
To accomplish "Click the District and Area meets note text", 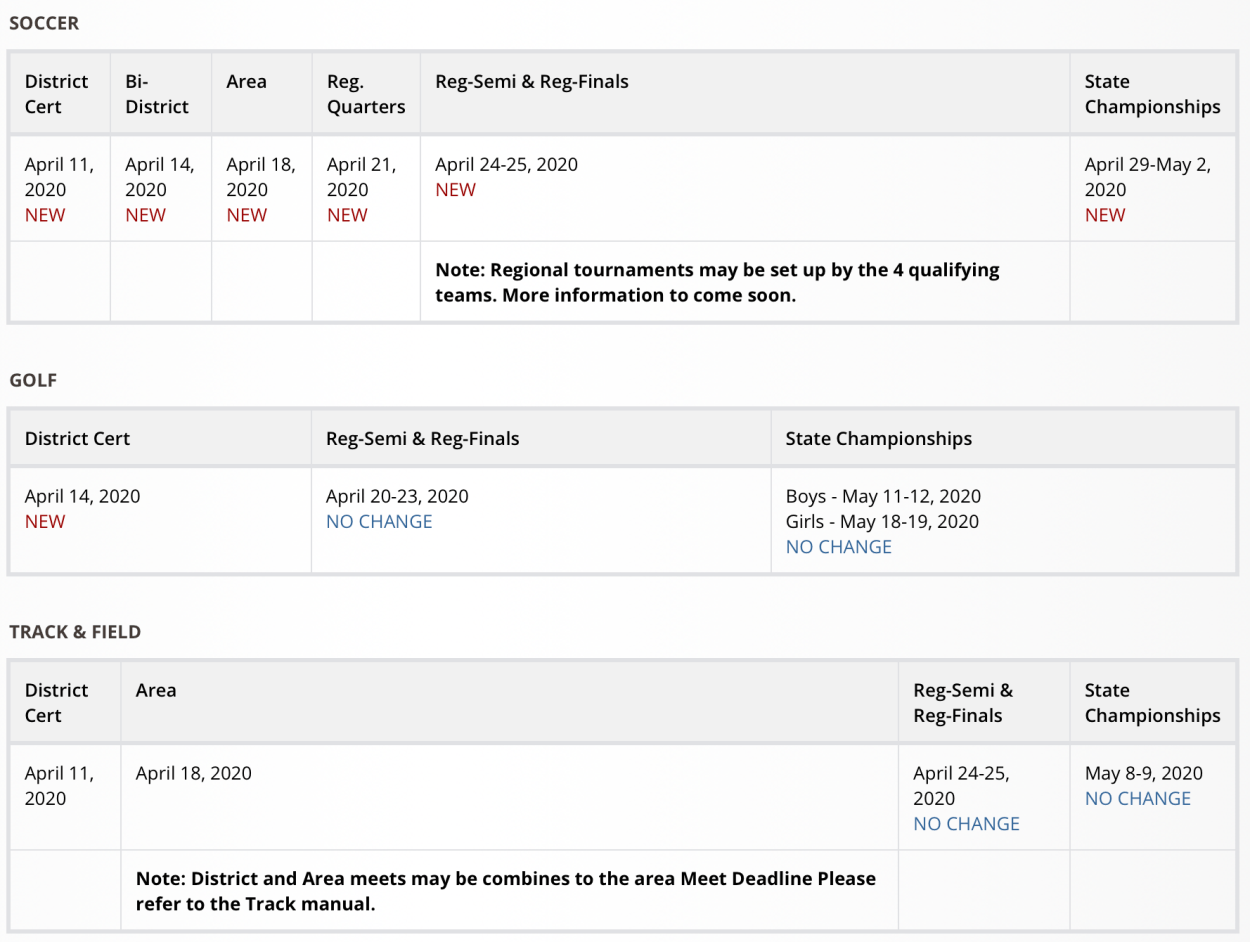I will [x=505, y=891].
